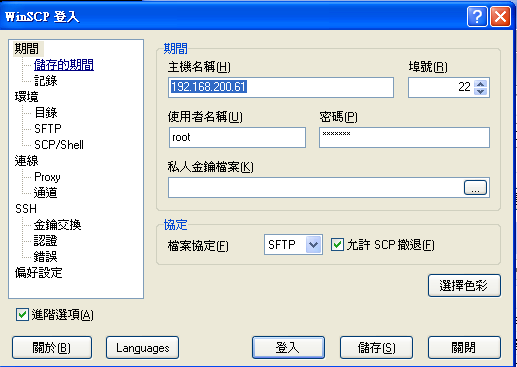The image size is (517, 367).
Task: Open 偏好設定 preferences tree node
Action: (x=39, y=273)
